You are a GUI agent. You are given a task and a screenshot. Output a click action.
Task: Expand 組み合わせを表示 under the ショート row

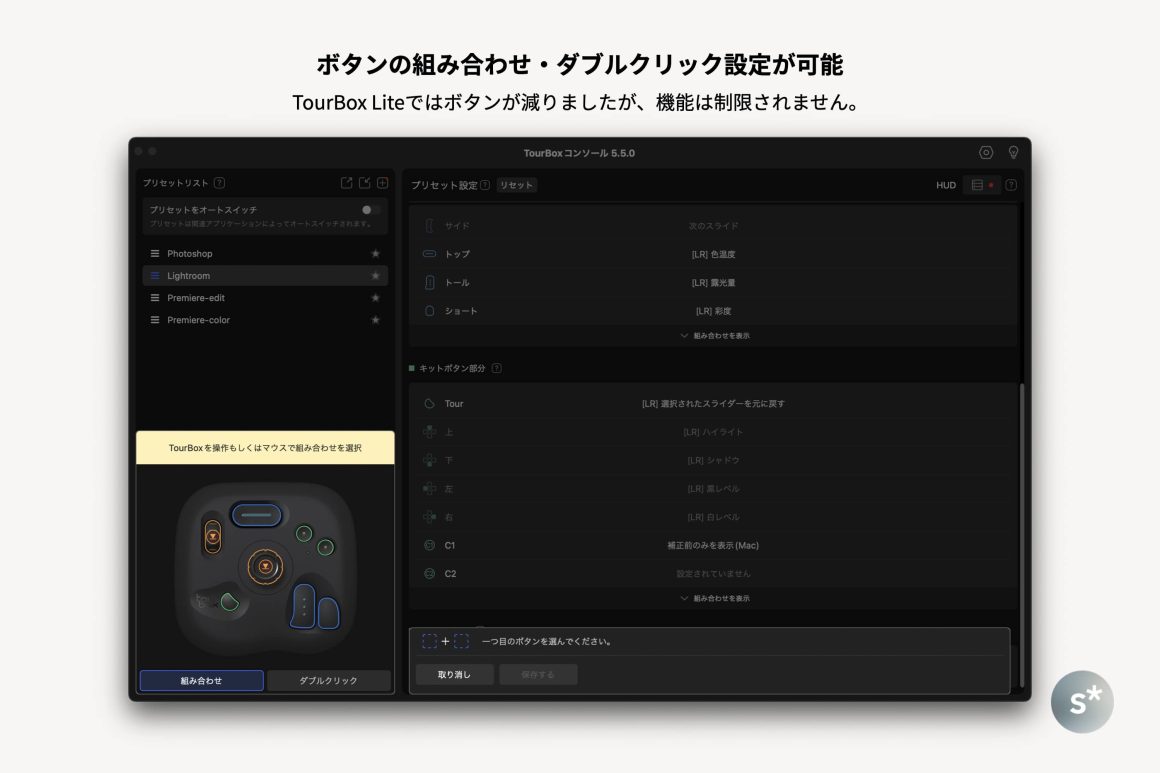click(714, 336)
